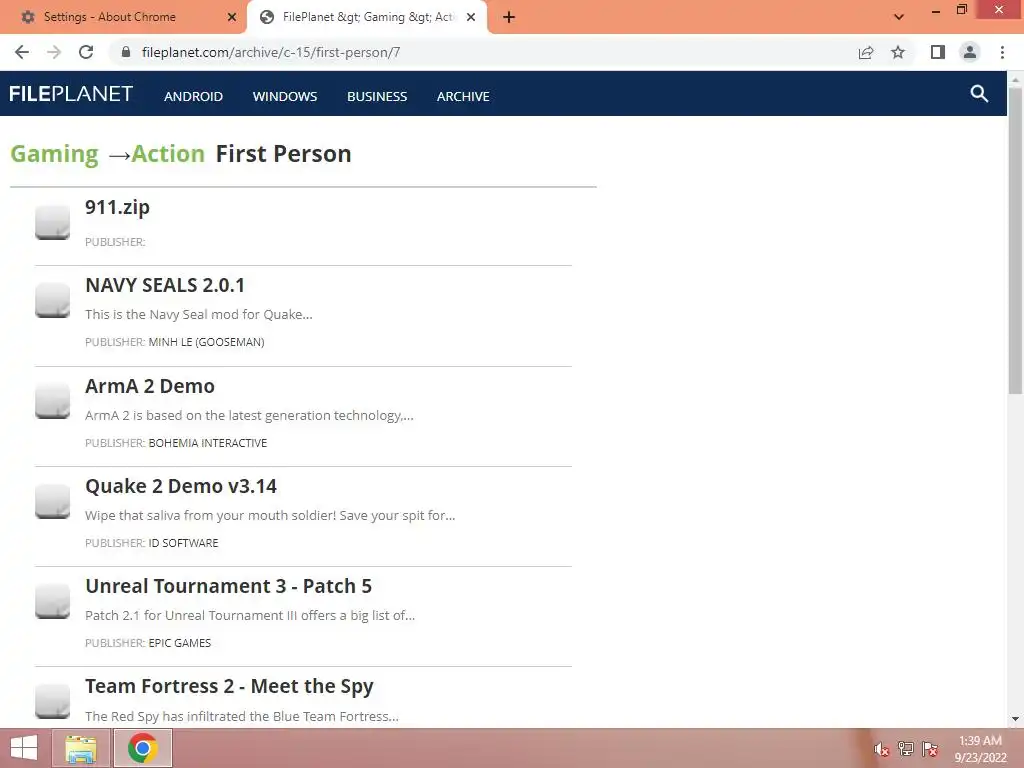Click the Team Fortress 2 file icon
The image size is (1024, 768).
(52, 701)
